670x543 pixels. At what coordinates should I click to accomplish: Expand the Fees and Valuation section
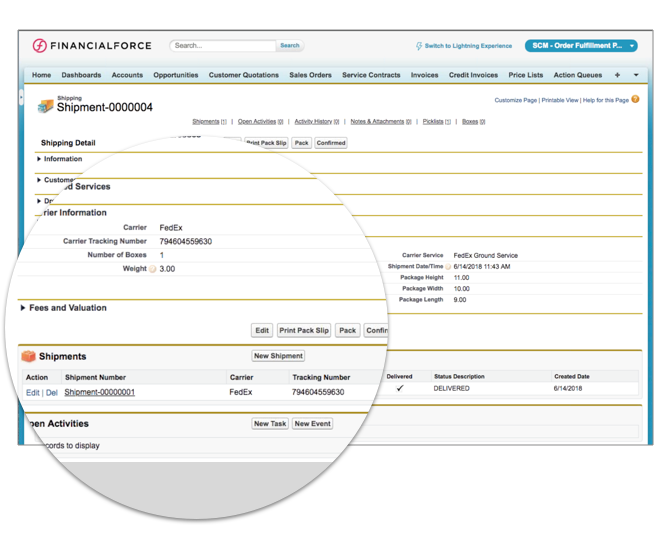coord(23,308)
